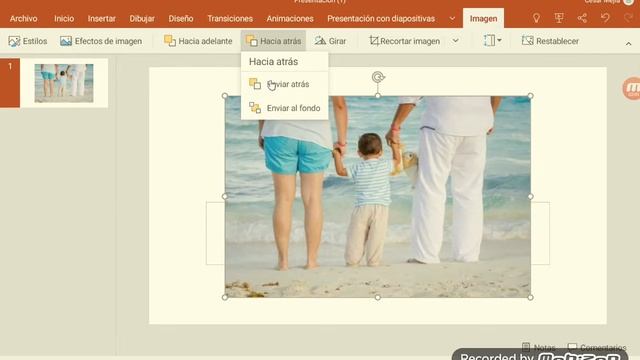Expand the Recortar imagen dropdown arrow
The width and height of the screenshot is (640, 360).
(x=456, y=41)
